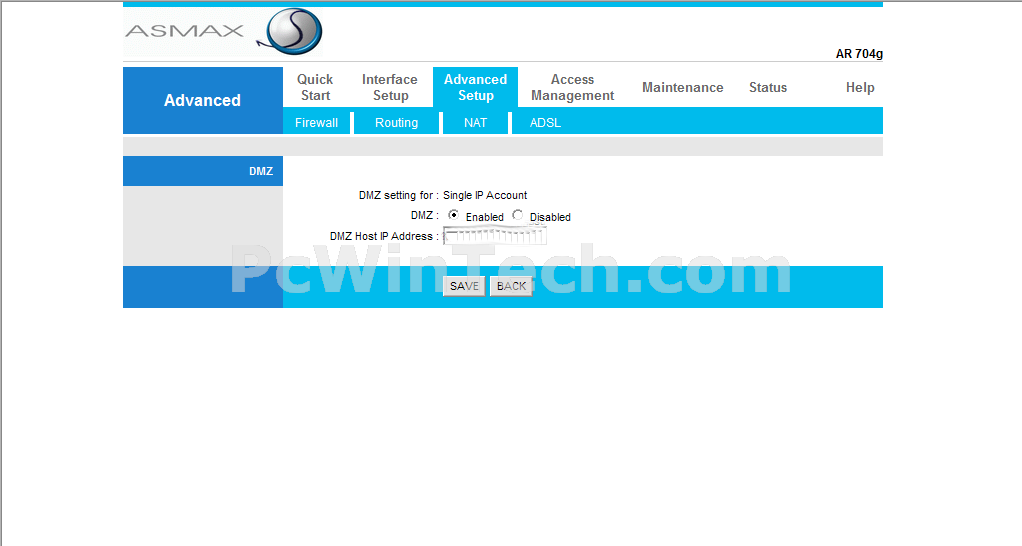
Task: Open the Maintenance tab
Action: tap(682, 87)
